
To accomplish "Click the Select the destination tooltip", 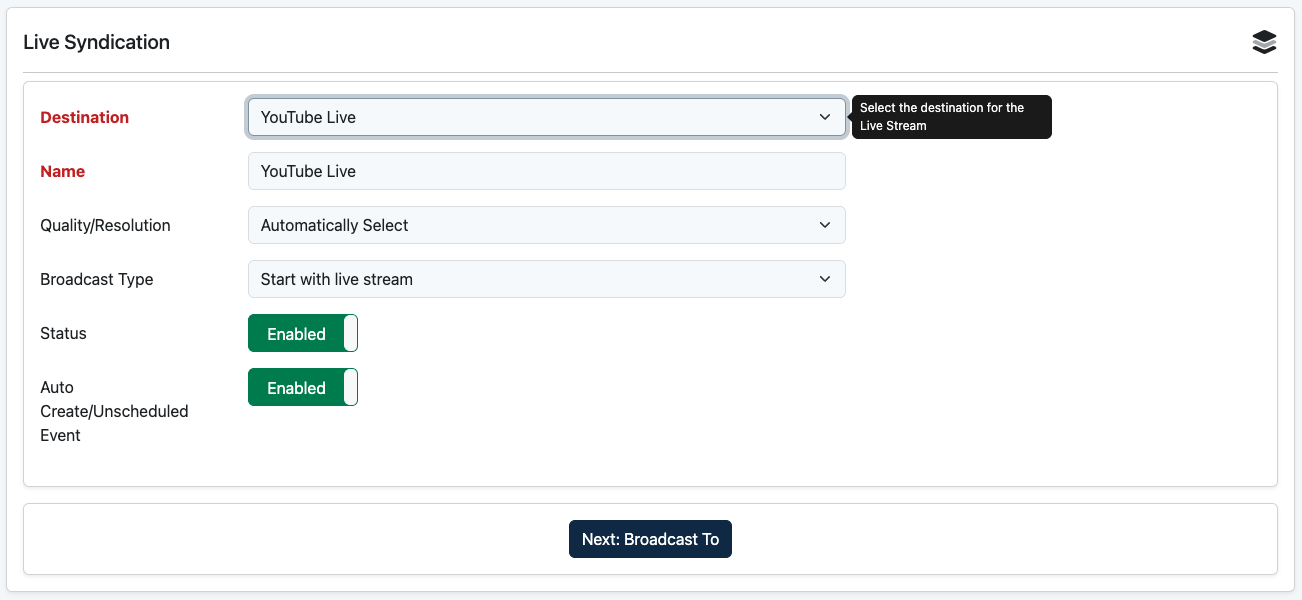I will point(952,117).
